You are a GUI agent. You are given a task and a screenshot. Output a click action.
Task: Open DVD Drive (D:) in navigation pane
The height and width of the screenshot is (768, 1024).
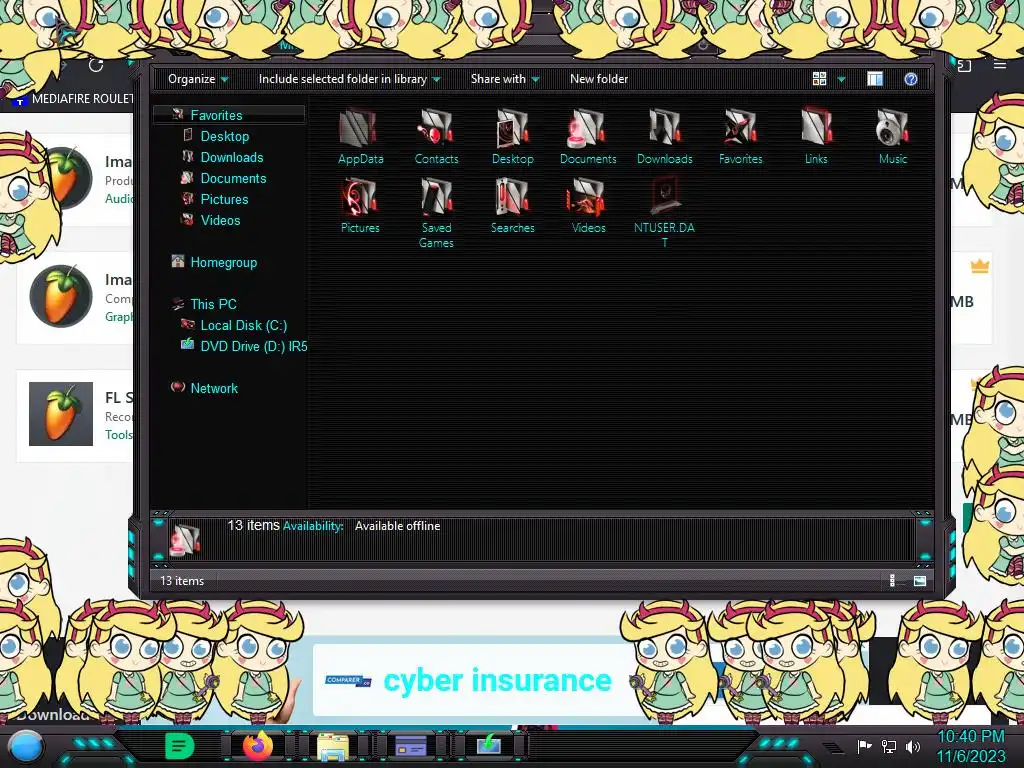pyautogui.click(x=253, y=346)
